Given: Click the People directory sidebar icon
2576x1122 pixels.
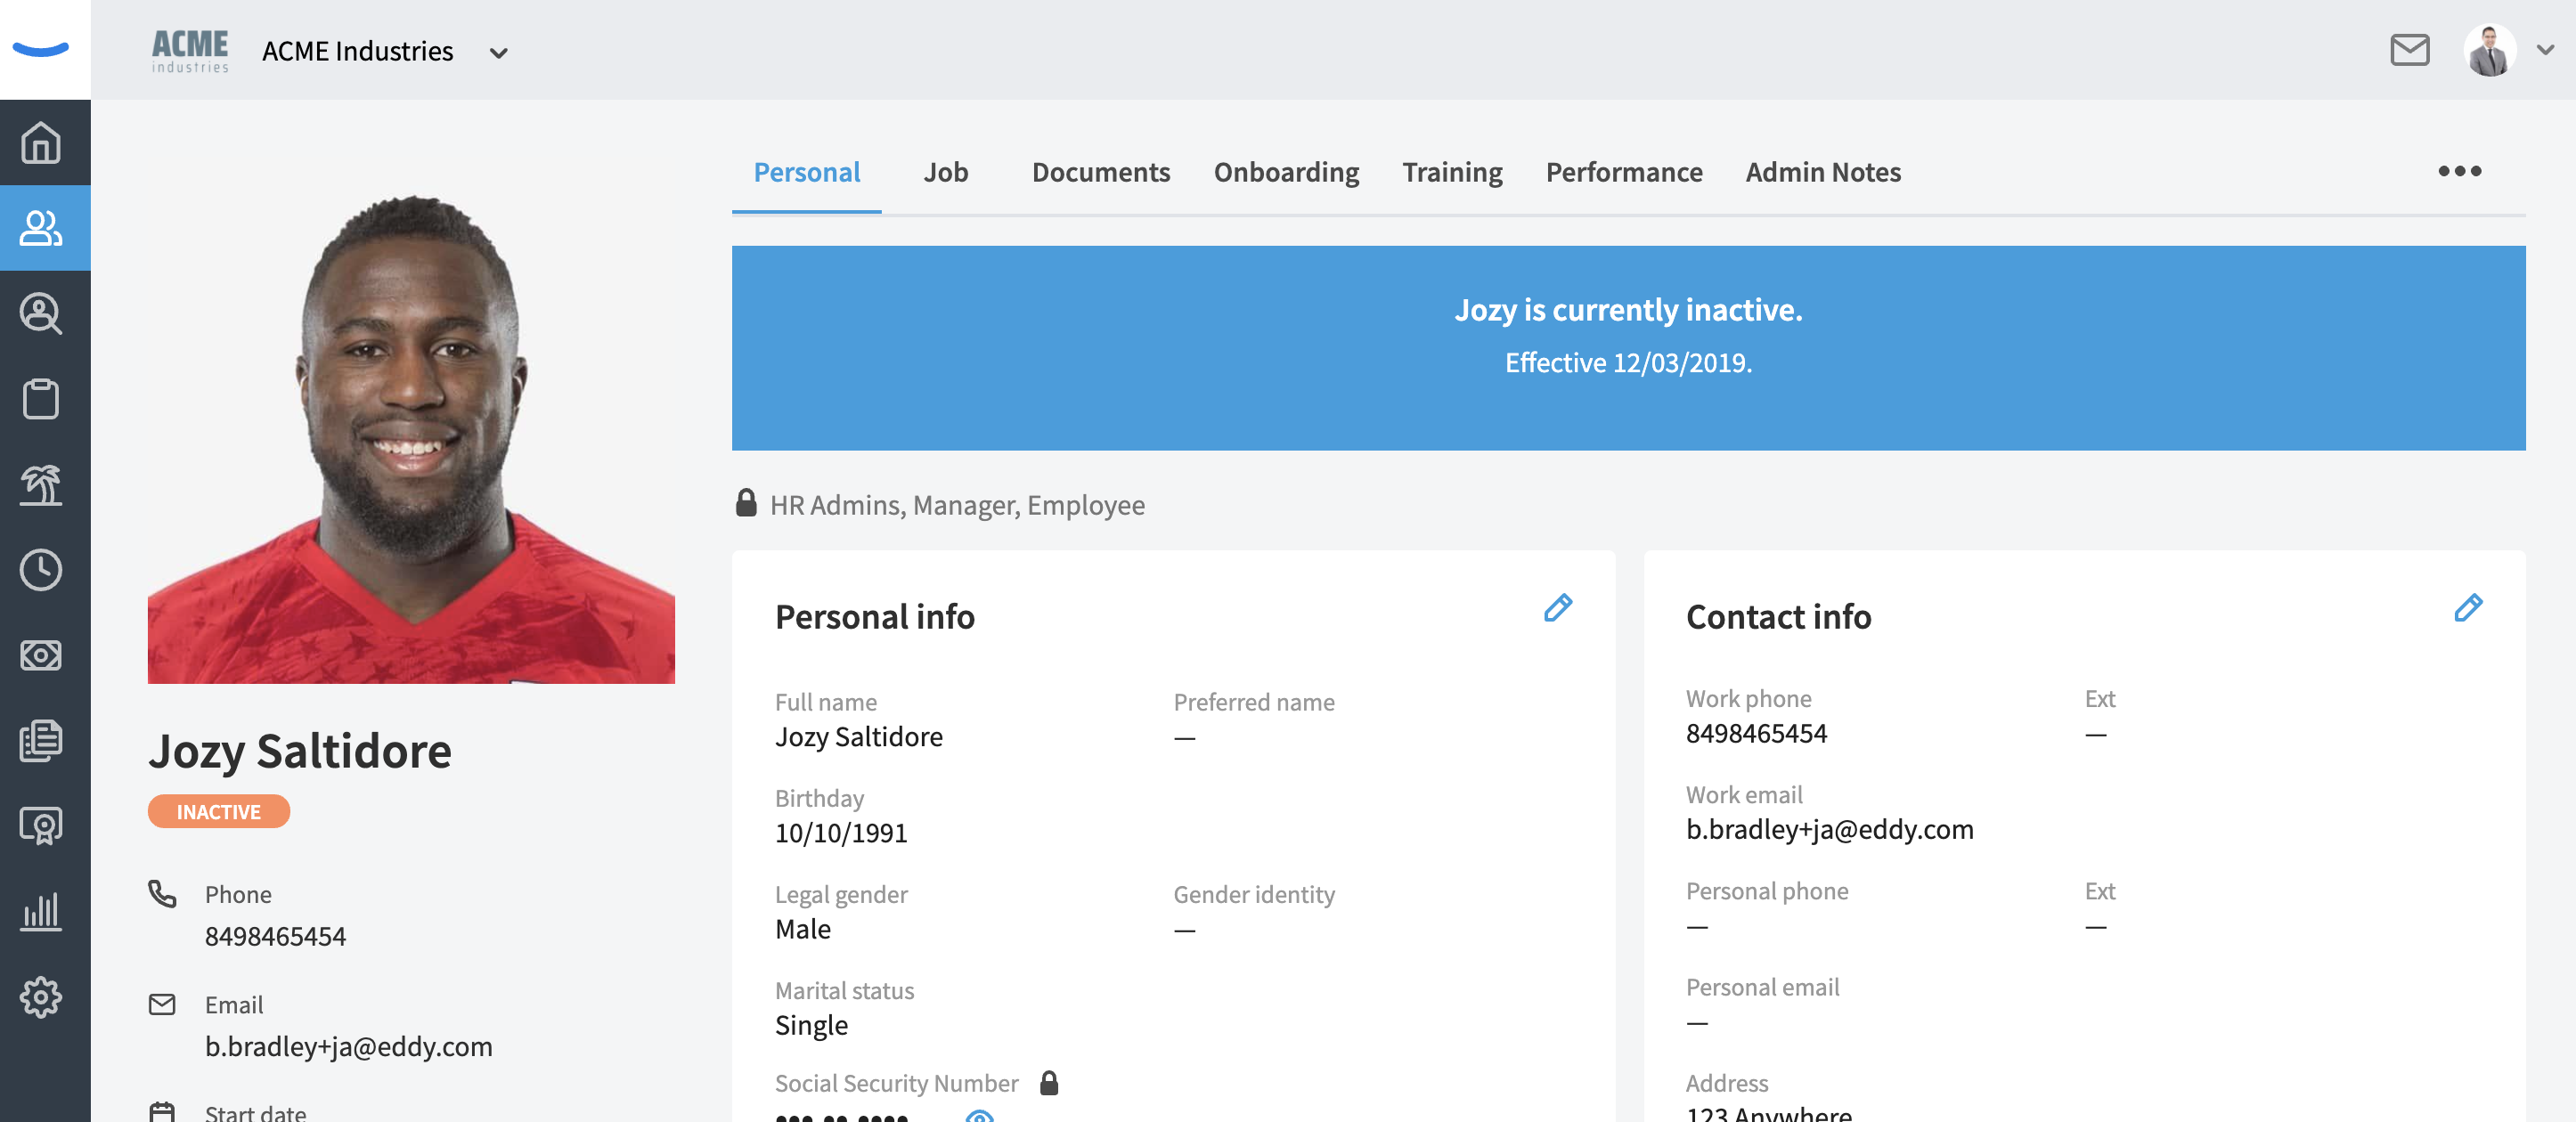Looking at the screenshot, I should pos(41,228).
